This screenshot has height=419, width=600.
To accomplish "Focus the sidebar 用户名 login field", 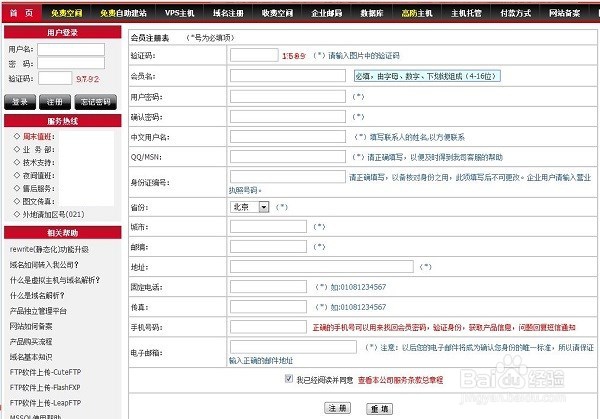I will [71, 49].
